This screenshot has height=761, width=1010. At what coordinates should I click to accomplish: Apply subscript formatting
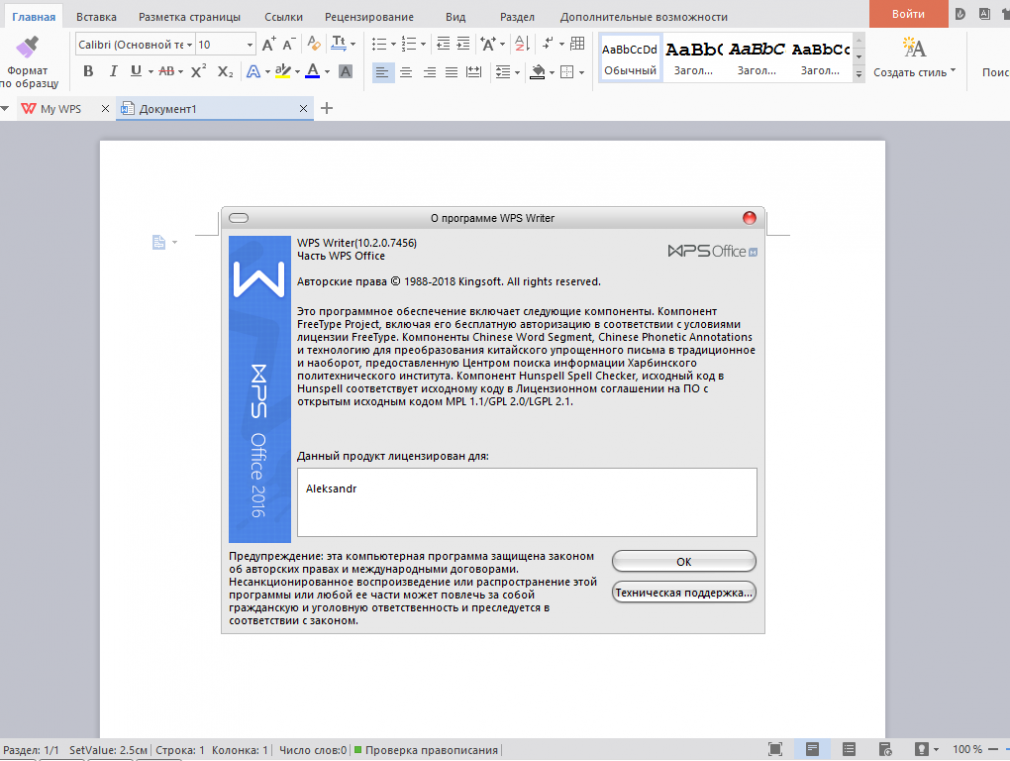[x=225, y=72]
